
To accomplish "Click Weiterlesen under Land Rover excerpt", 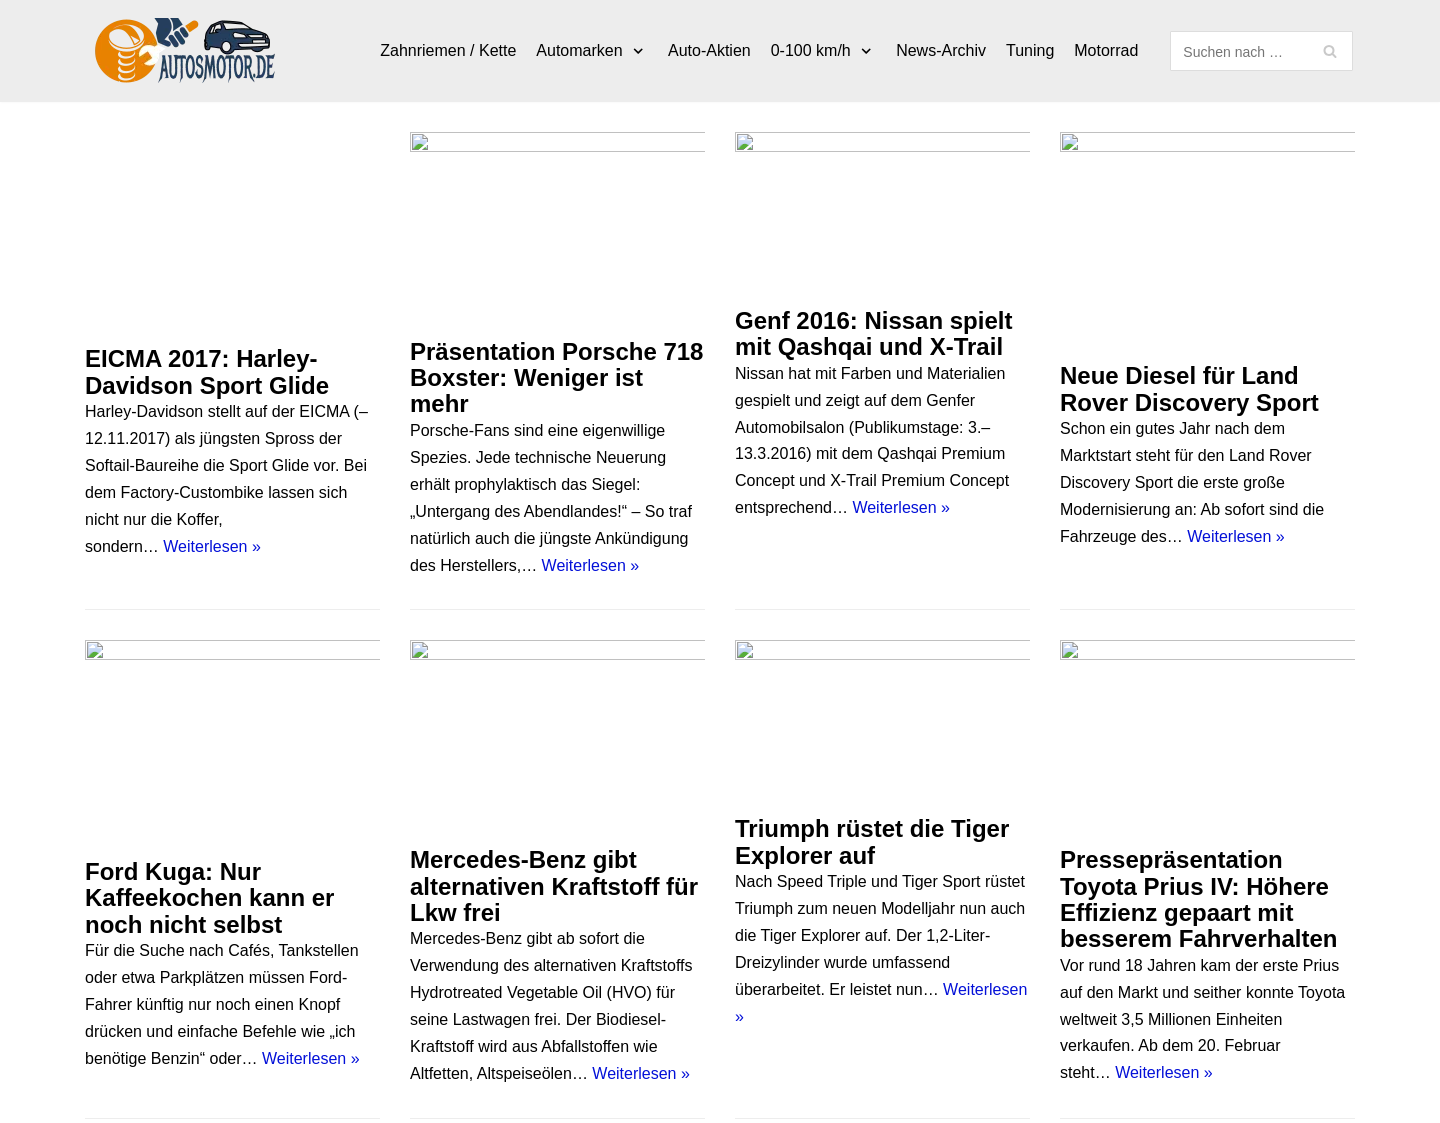I will click(1236, 536).
